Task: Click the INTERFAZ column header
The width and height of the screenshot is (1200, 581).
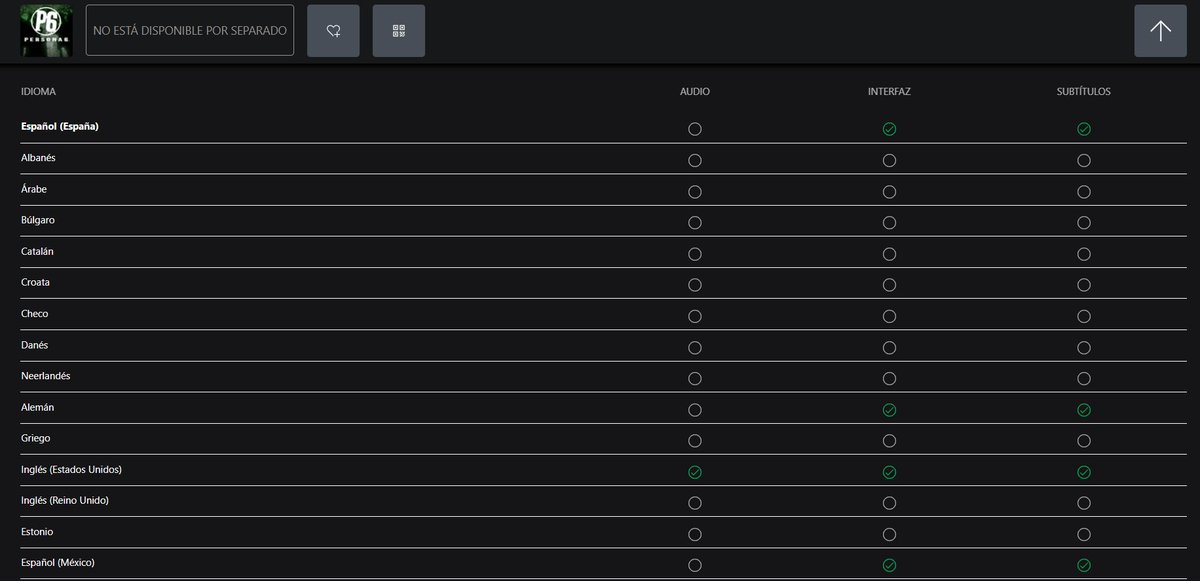Action: coord(889,92)
